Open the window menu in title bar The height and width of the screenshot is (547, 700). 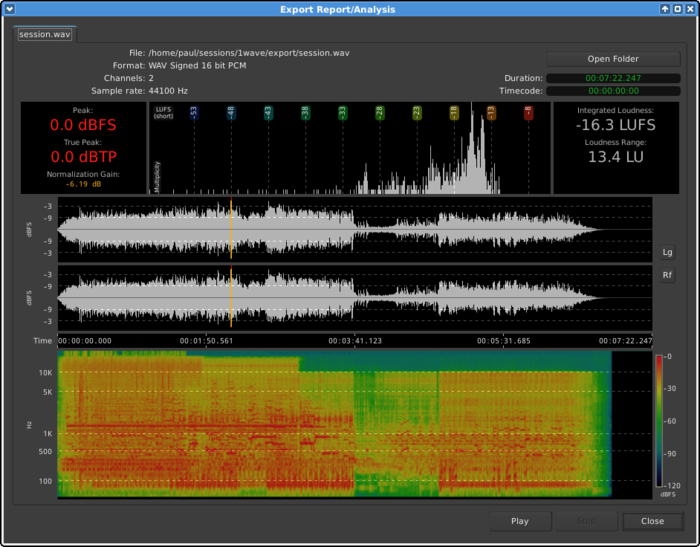coord(9,9)
